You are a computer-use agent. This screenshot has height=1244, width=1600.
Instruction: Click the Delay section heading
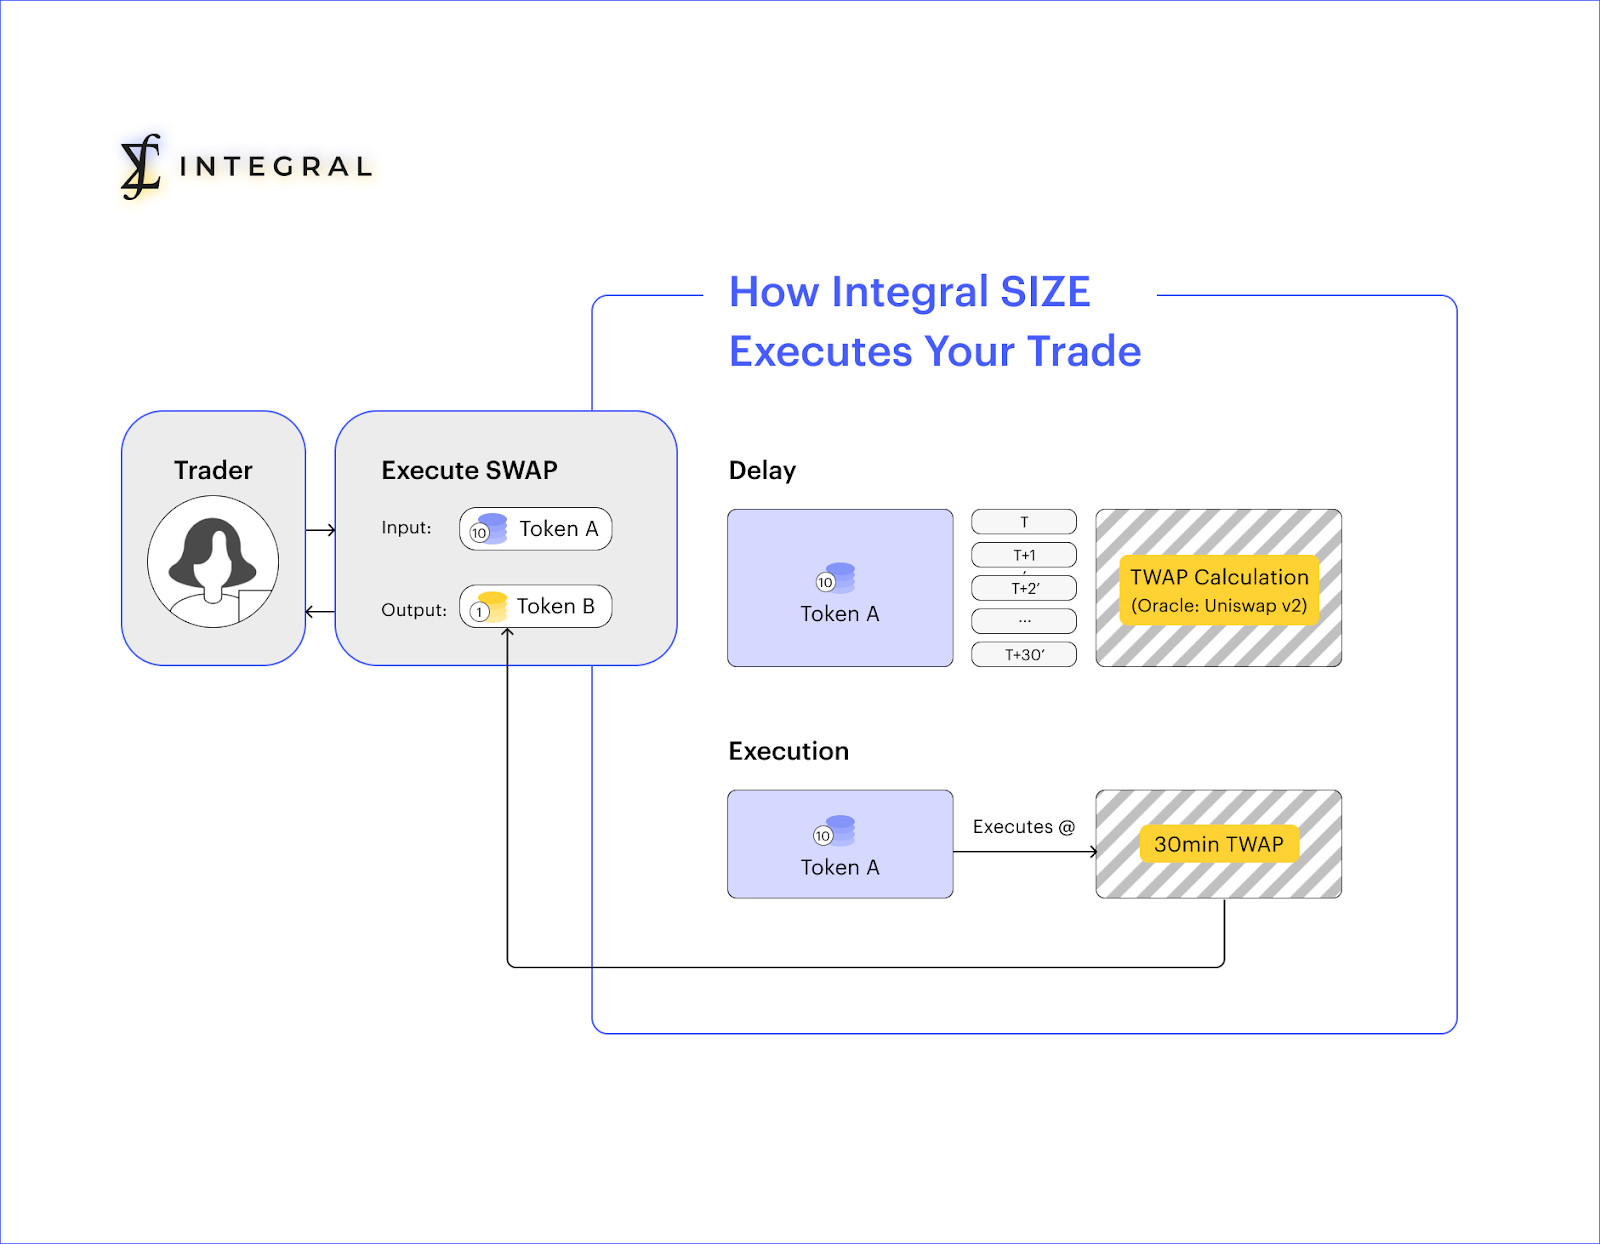pyautogui.click(x=762, y=470)
